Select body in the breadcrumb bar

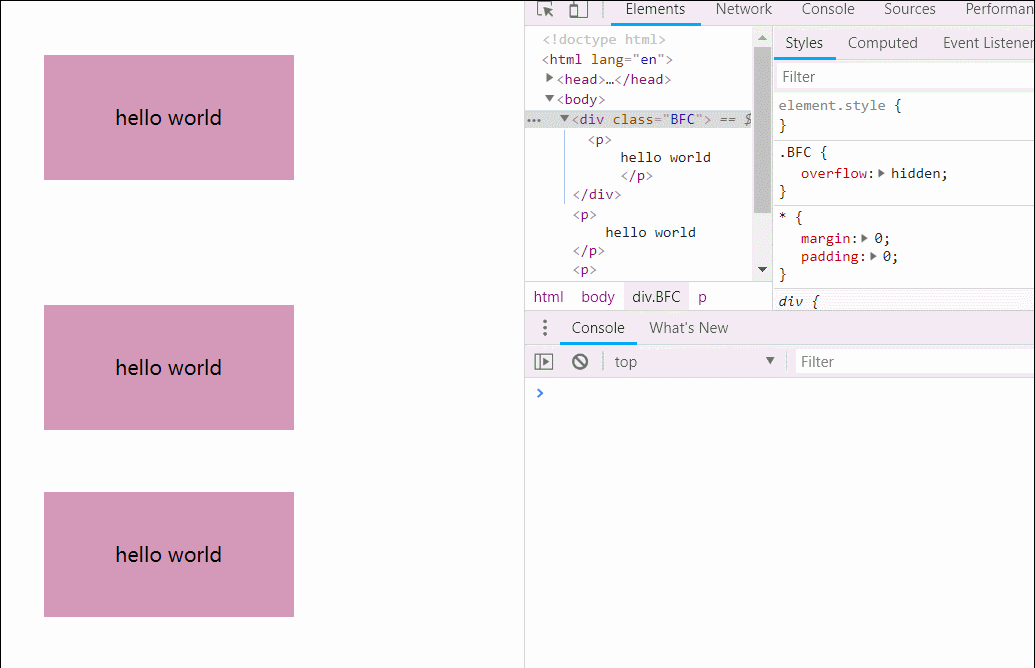click(x=598, y=297)
